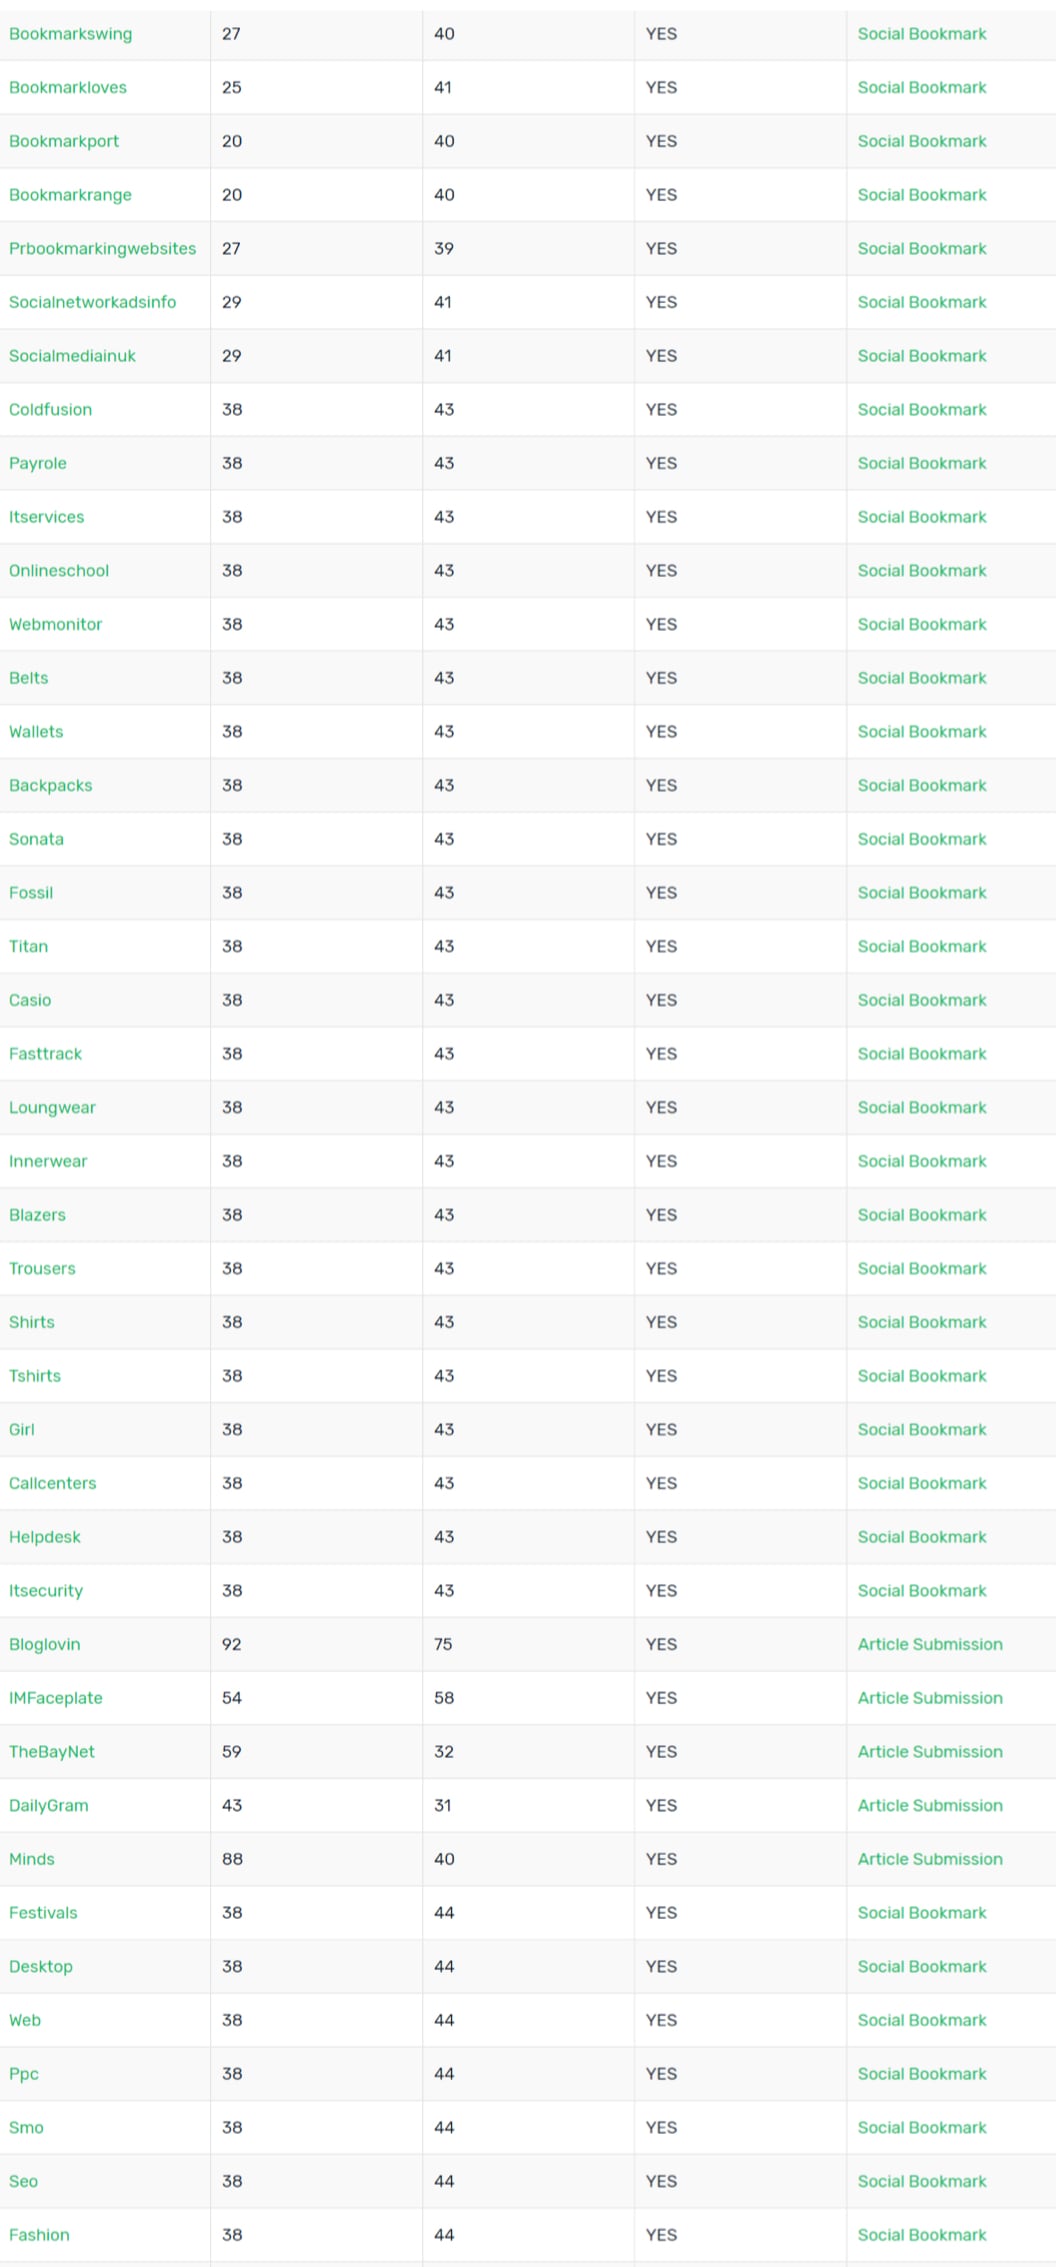
Task: Open the Fasttrack link
Action: click(x=45, y=1054)
